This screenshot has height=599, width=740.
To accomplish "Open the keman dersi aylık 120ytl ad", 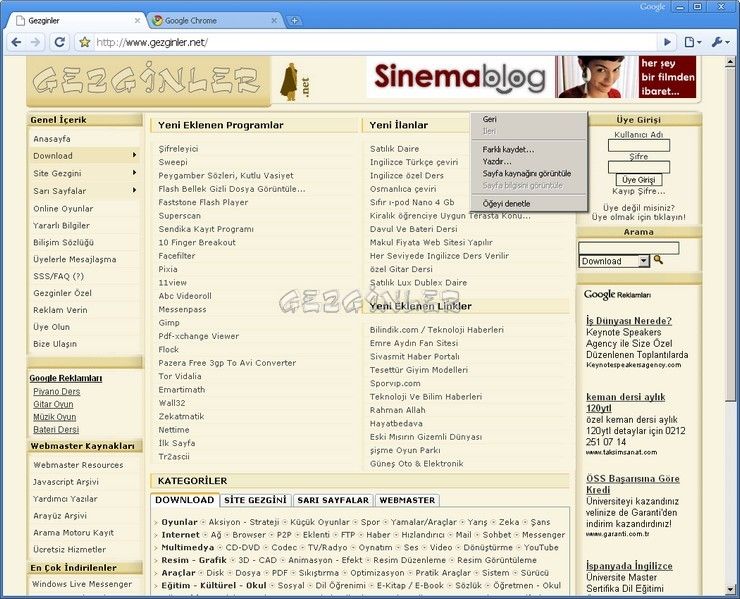I will [625, 403].
